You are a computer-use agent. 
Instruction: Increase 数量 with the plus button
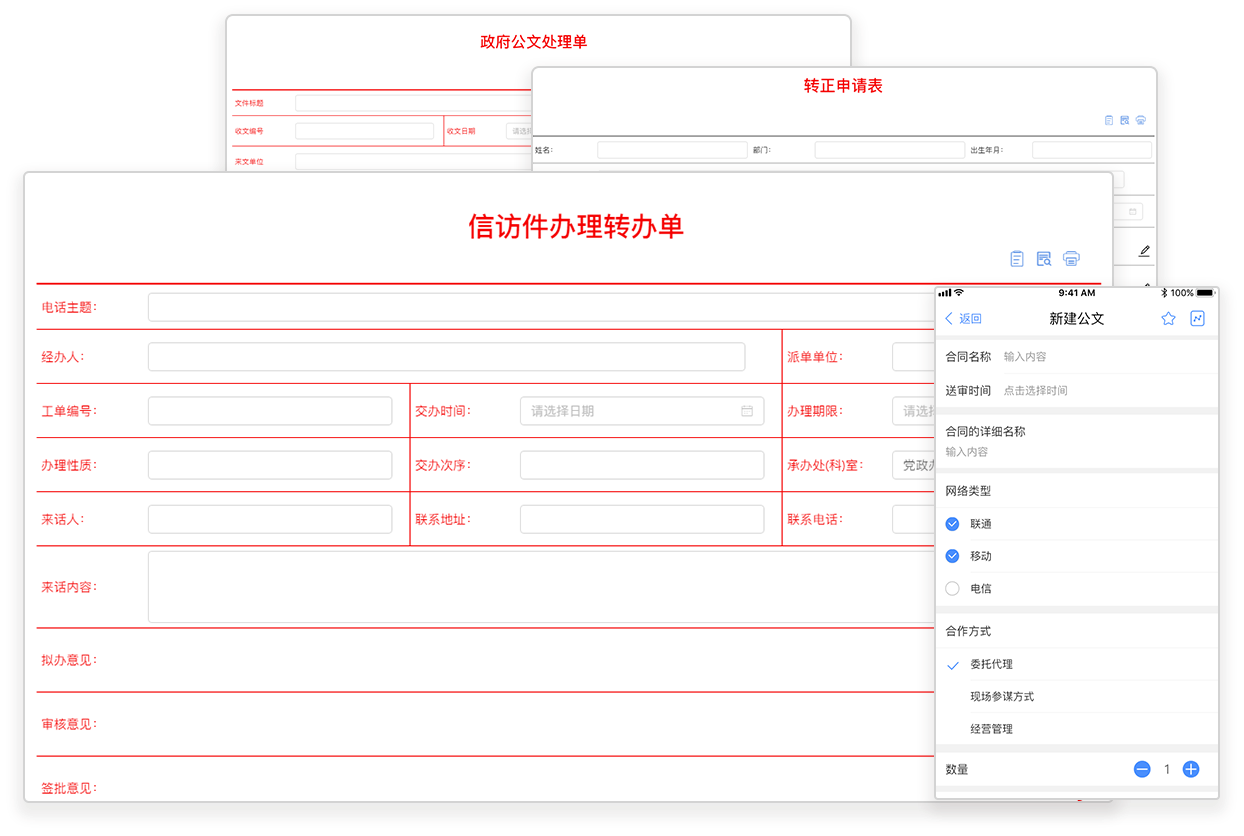click(x=1191, y=769)
